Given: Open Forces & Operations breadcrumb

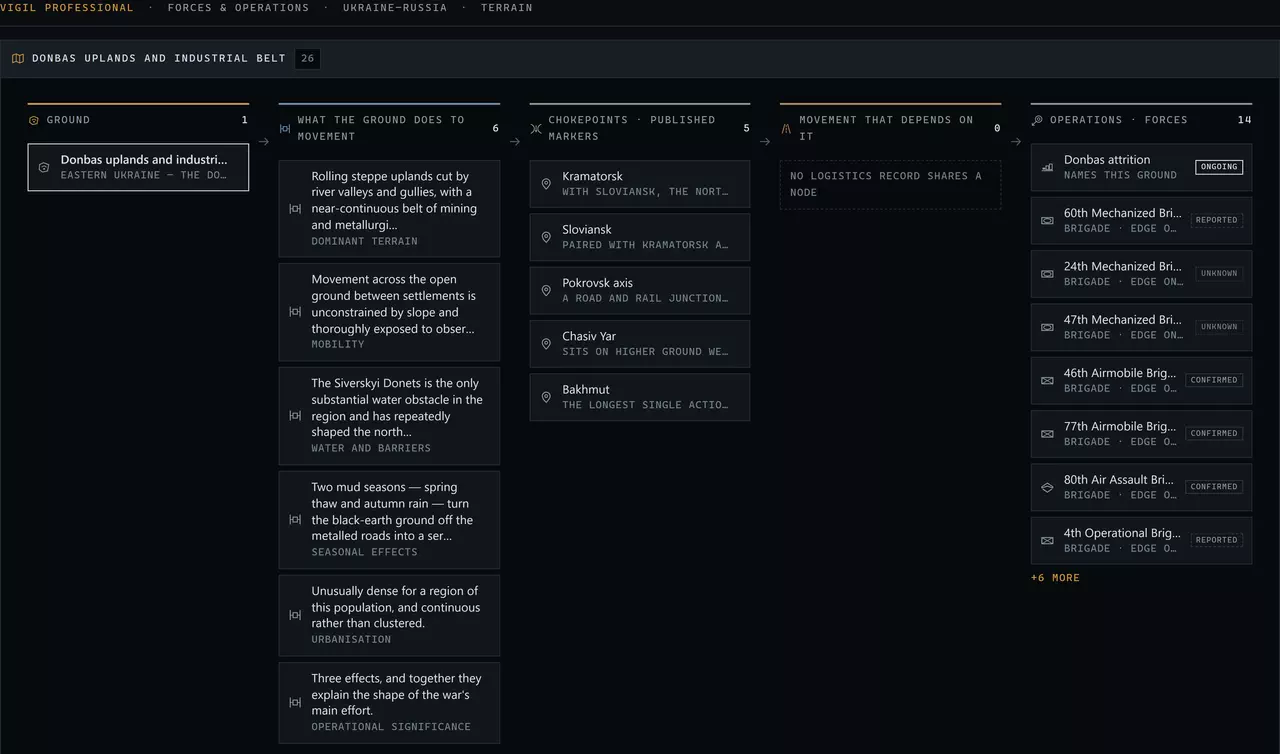Looking at the screenshot, I should (x=238, y=7).
